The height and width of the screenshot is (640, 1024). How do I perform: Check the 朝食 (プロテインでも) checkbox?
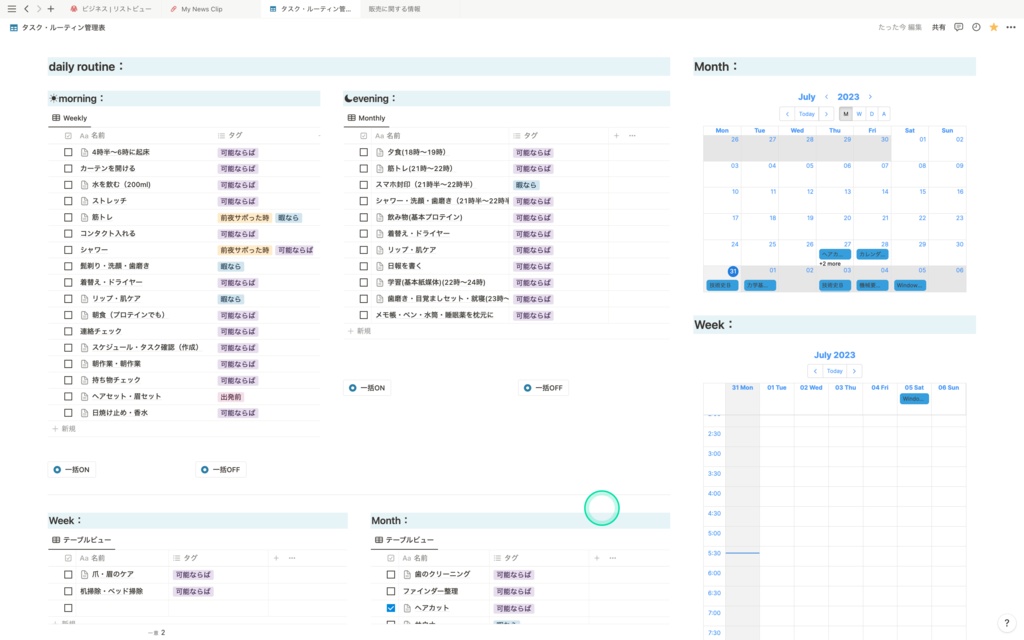[68, 315]
